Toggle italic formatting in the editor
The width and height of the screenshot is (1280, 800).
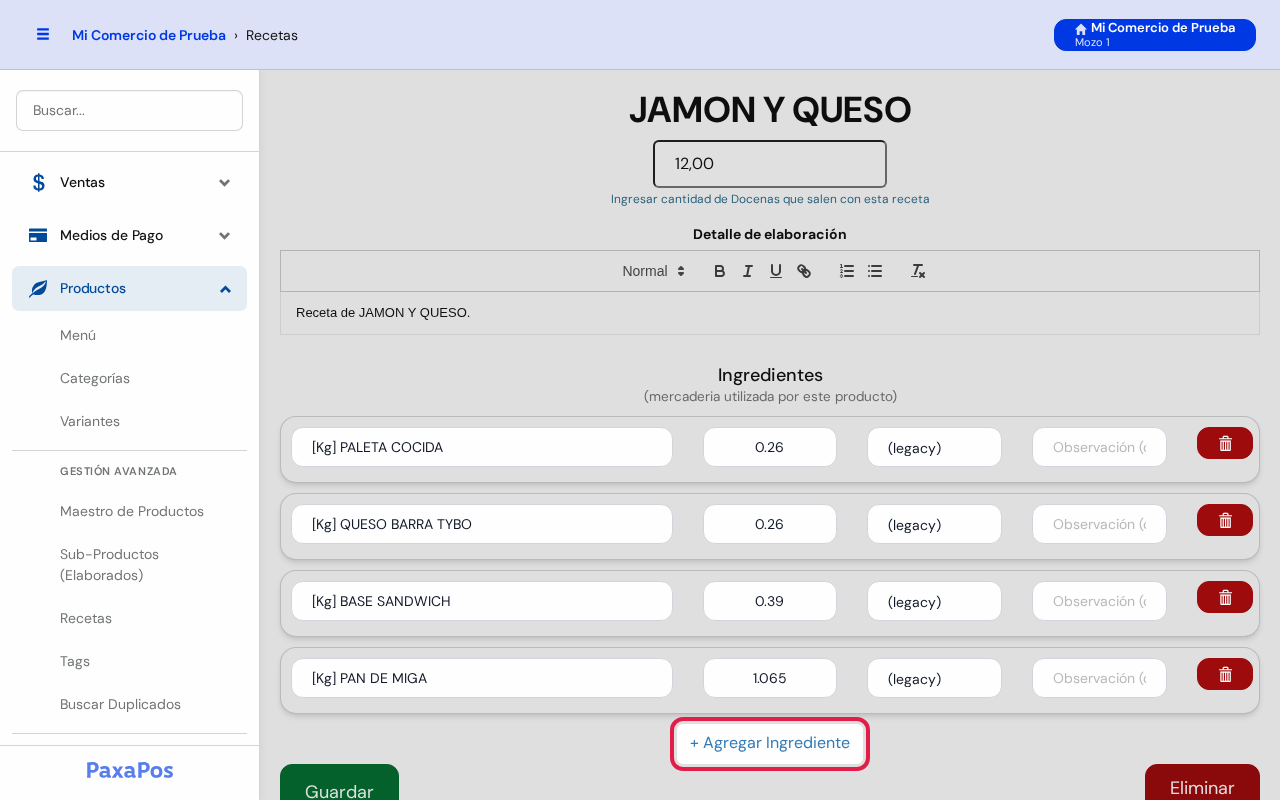coord(747,271)
